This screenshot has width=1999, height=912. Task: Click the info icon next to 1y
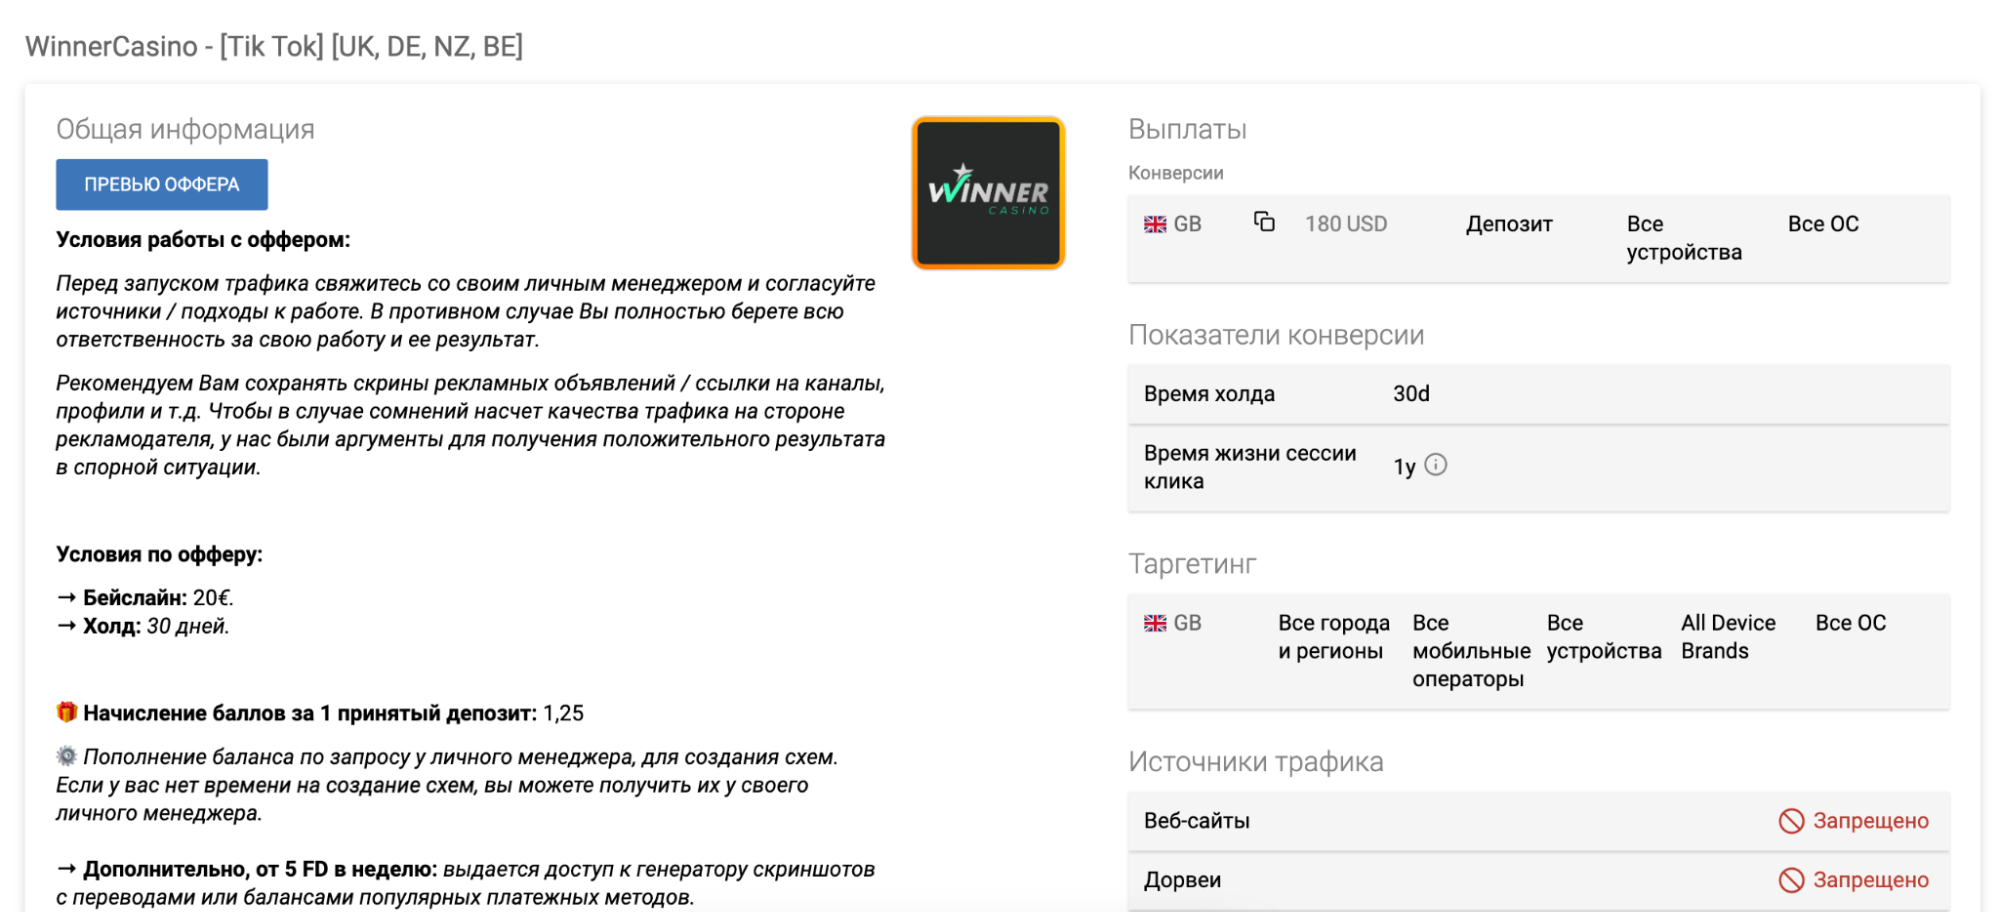coord(1435,465)
